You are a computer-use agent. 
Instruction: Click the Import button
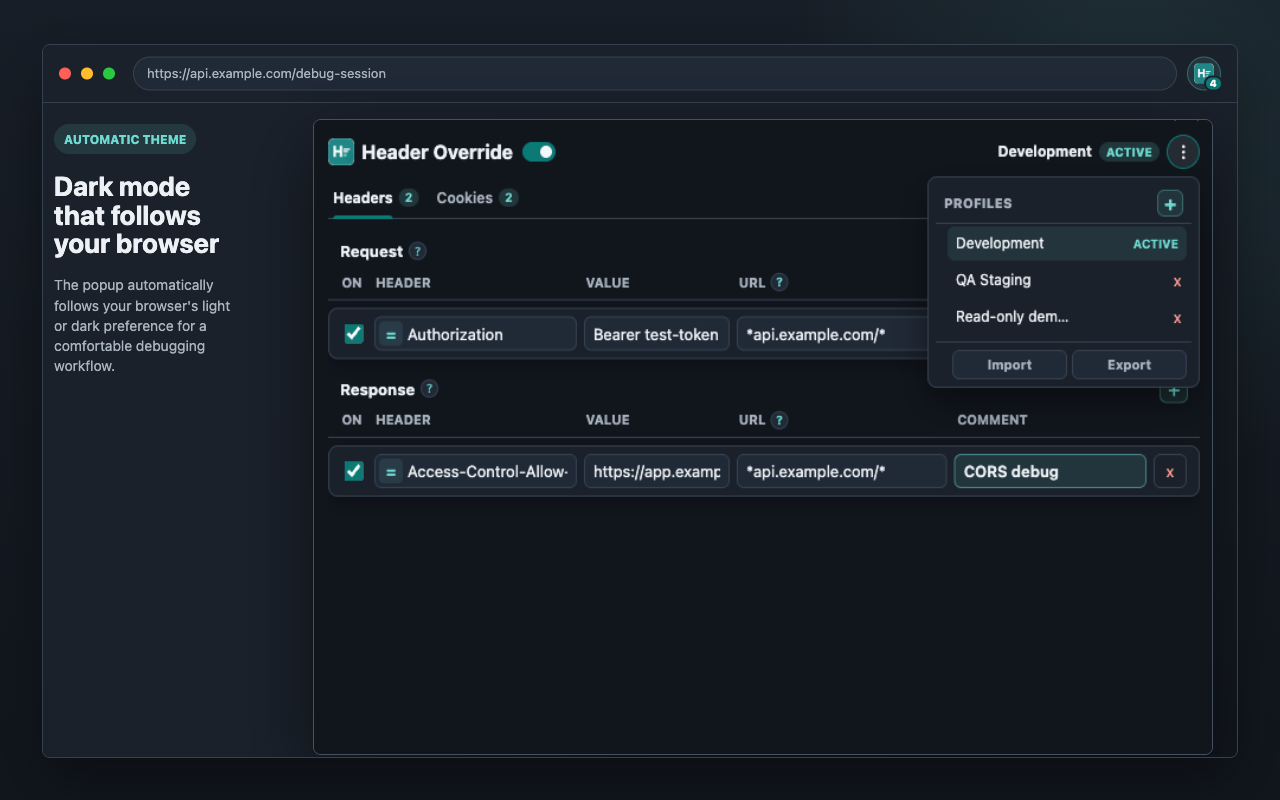1009,365
